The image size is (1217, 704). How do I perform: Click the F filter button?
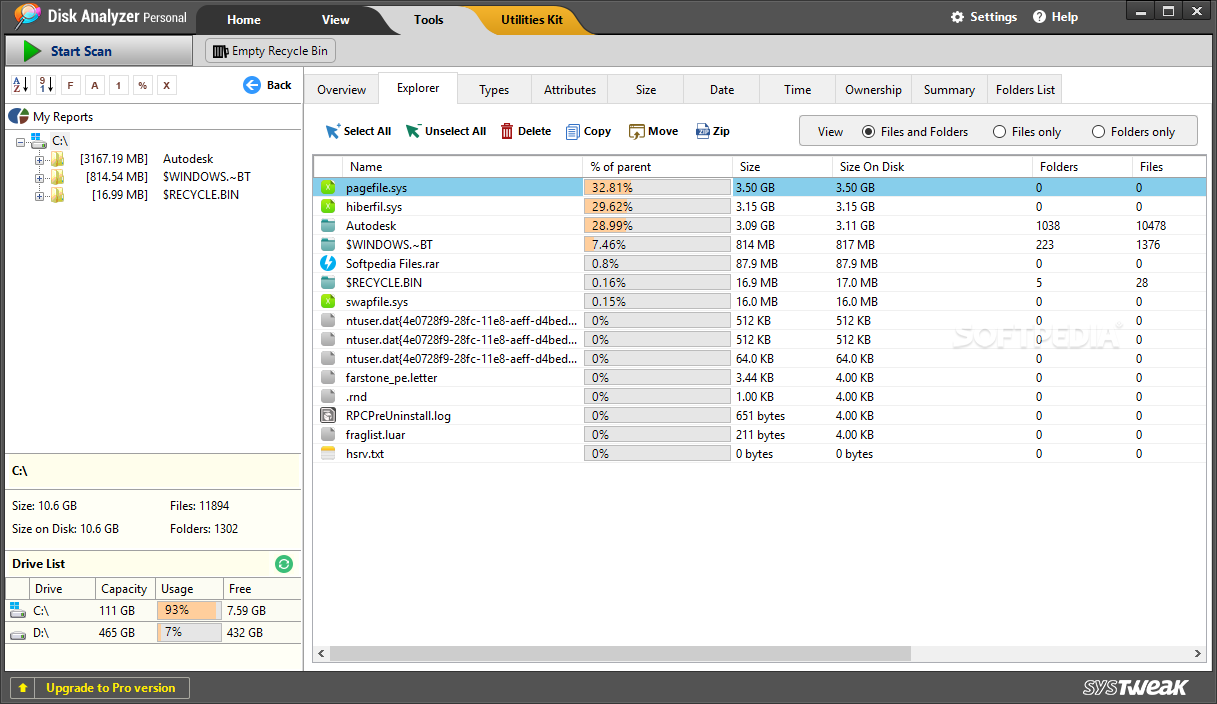pos(70,85)
